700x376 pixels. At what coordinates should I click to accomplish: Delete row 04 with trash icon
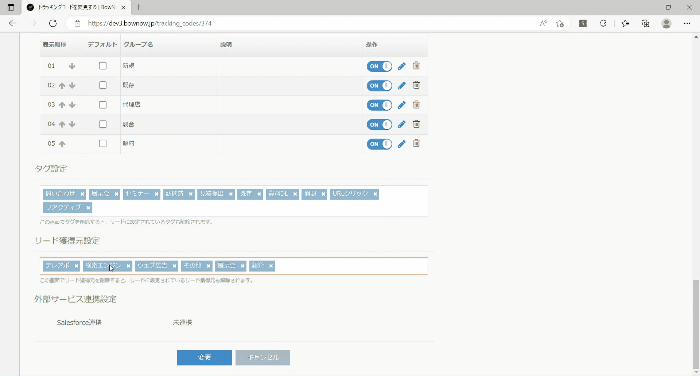416,124
